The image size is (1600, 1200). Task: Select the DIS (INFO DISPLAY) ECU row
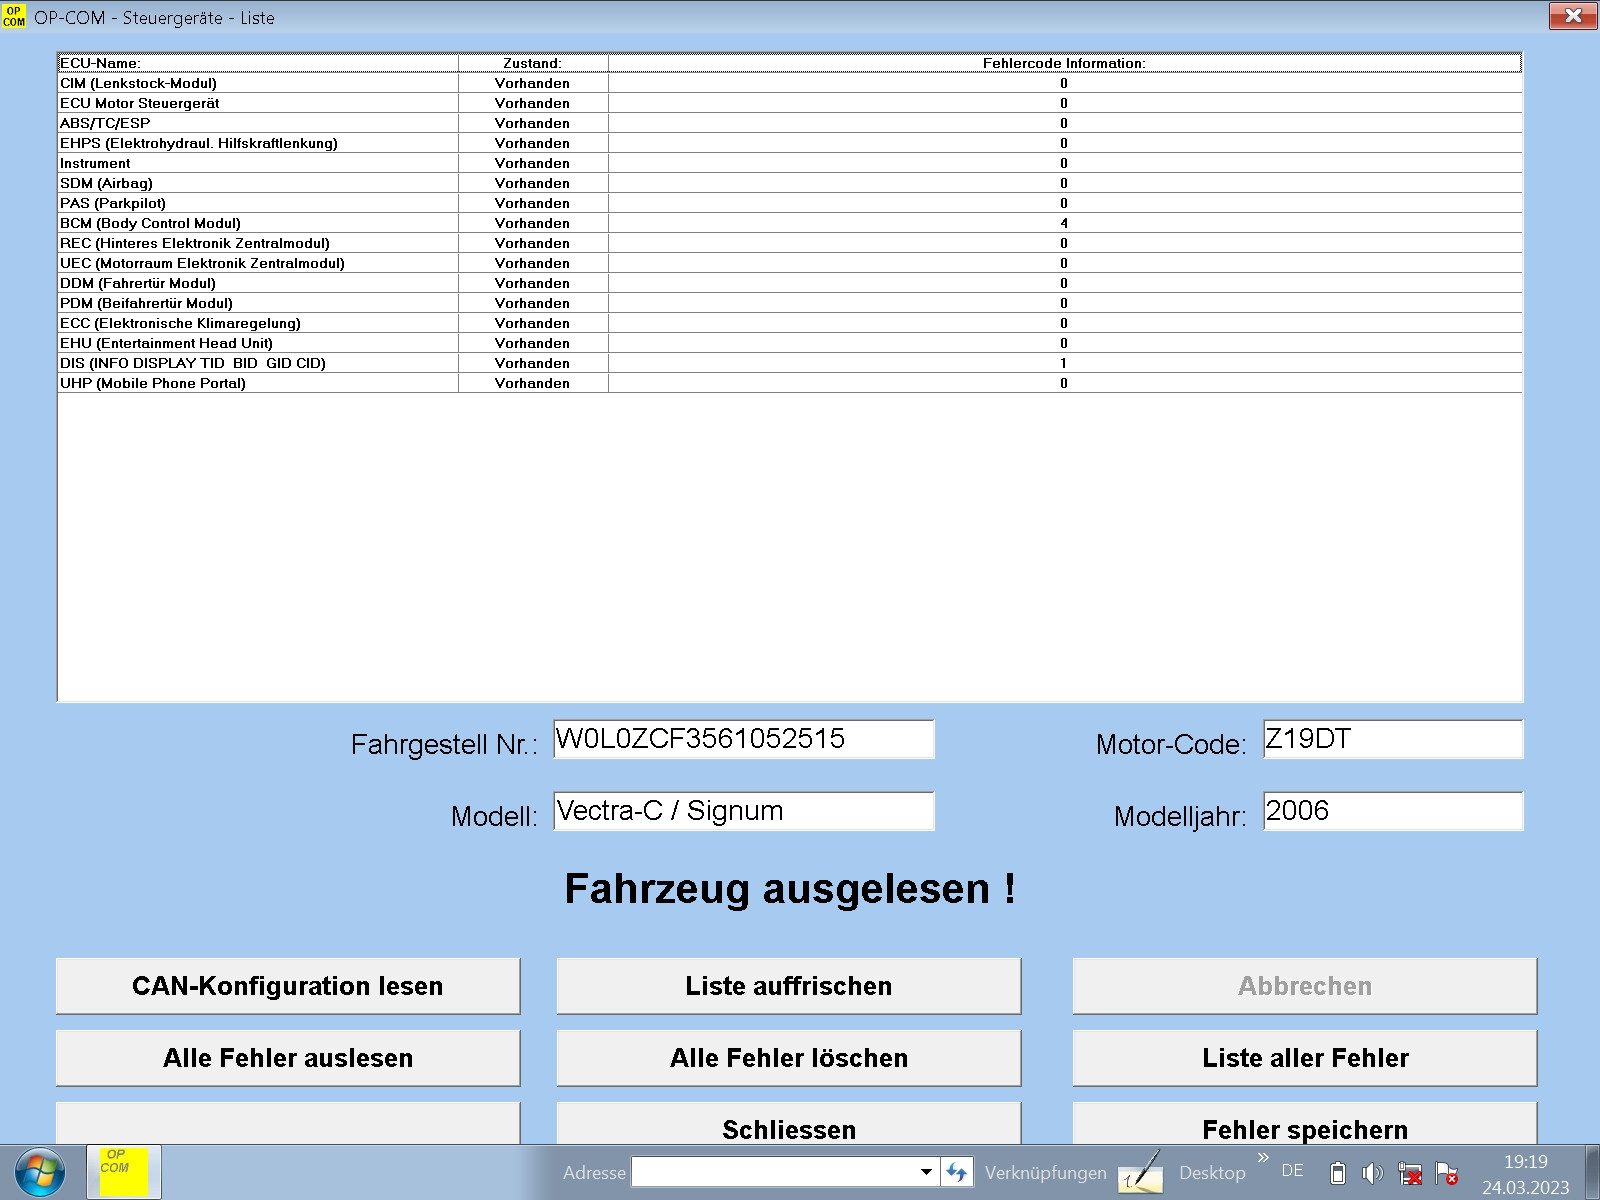click(192, 363)
